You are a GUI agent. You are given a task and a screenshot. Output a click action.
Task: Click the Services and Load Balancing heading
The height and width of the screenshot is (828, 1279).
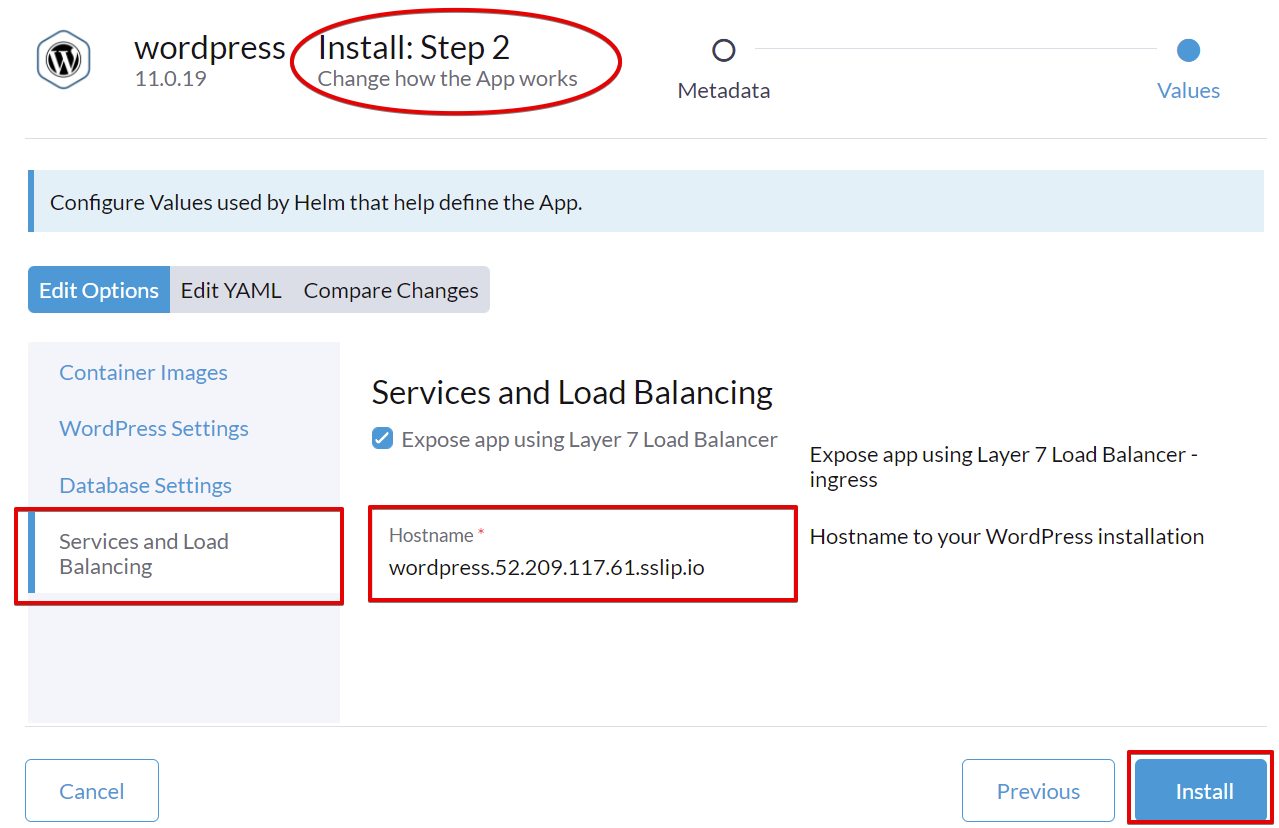coord(572,392)
